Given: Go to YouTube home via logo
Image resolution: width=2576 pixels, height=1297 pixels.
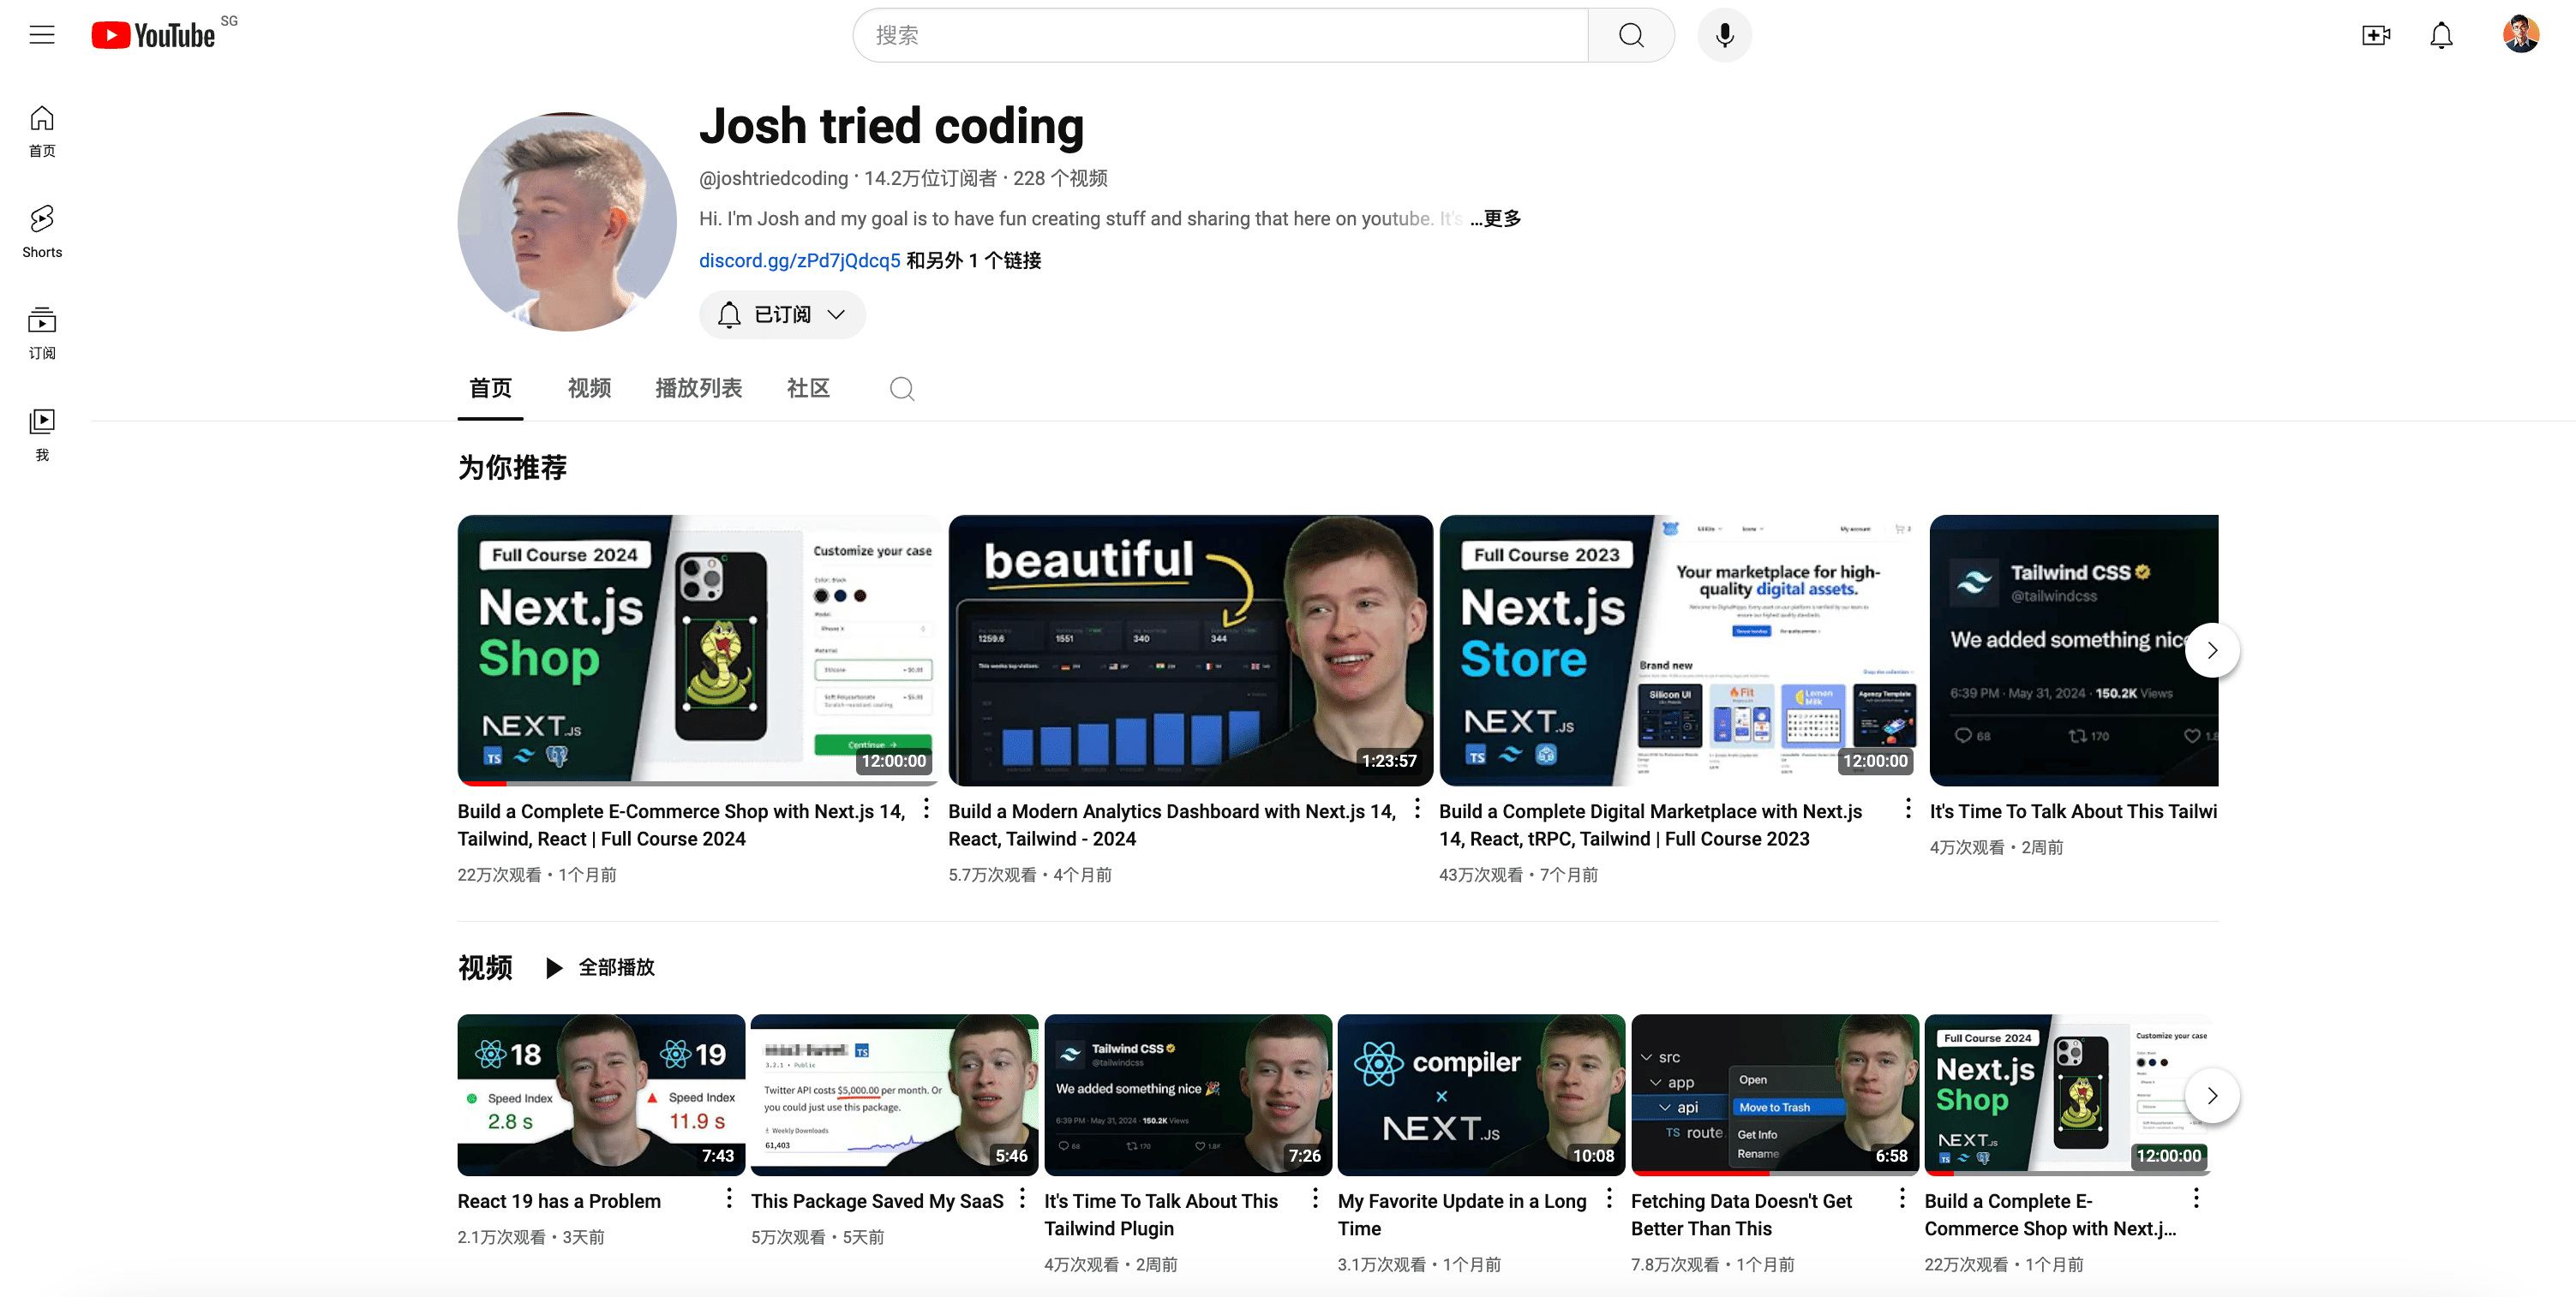Looking at the screenshot, I should 153,35.
